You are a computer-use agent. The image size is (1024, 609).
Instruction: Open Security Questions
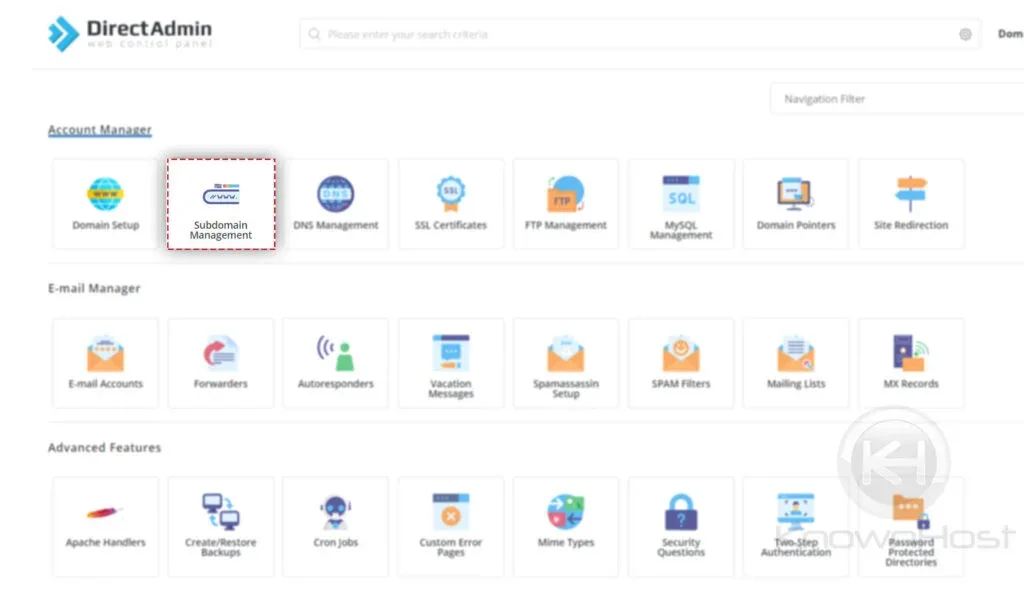tap(681, 527)
